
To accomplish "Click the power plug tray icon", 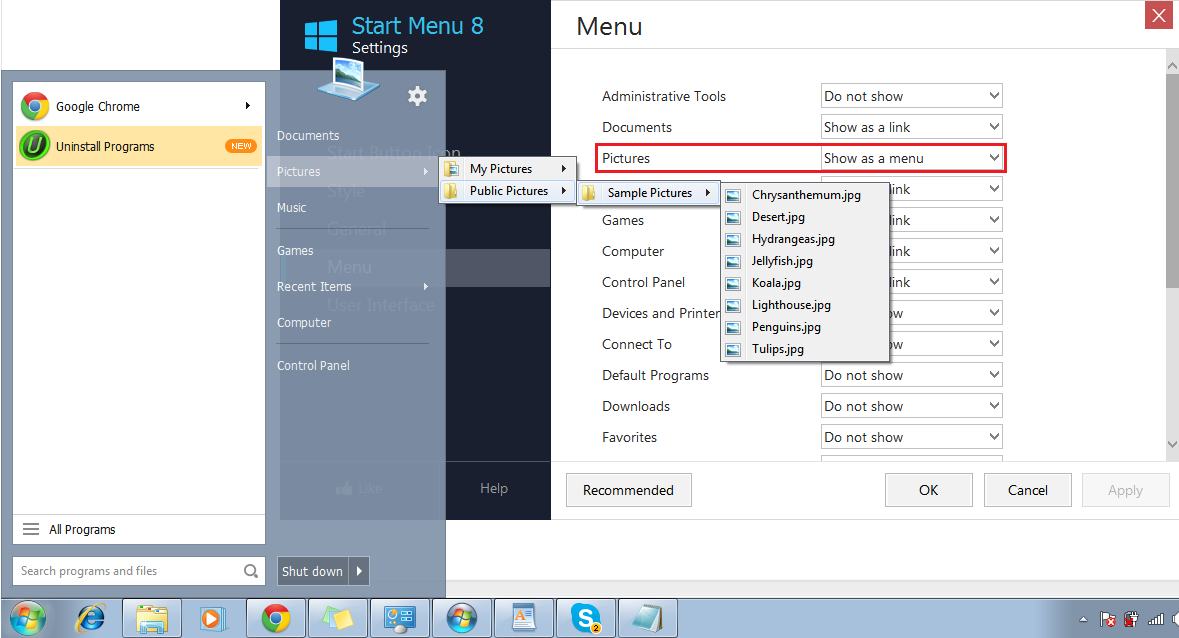I will point(1131,619).
